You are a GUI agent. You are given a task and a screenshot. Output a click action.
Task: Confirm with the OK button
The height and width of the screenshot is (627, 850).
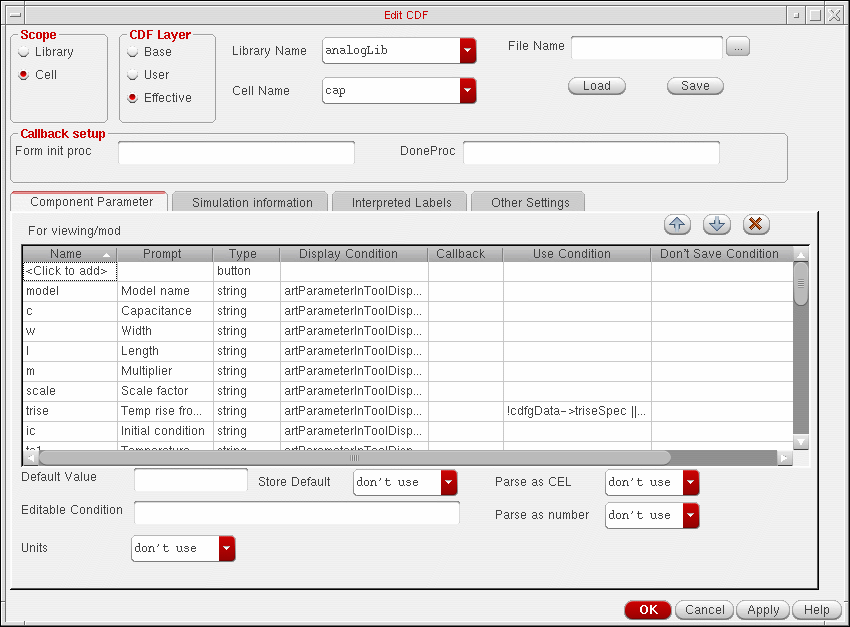coord(648,610)
